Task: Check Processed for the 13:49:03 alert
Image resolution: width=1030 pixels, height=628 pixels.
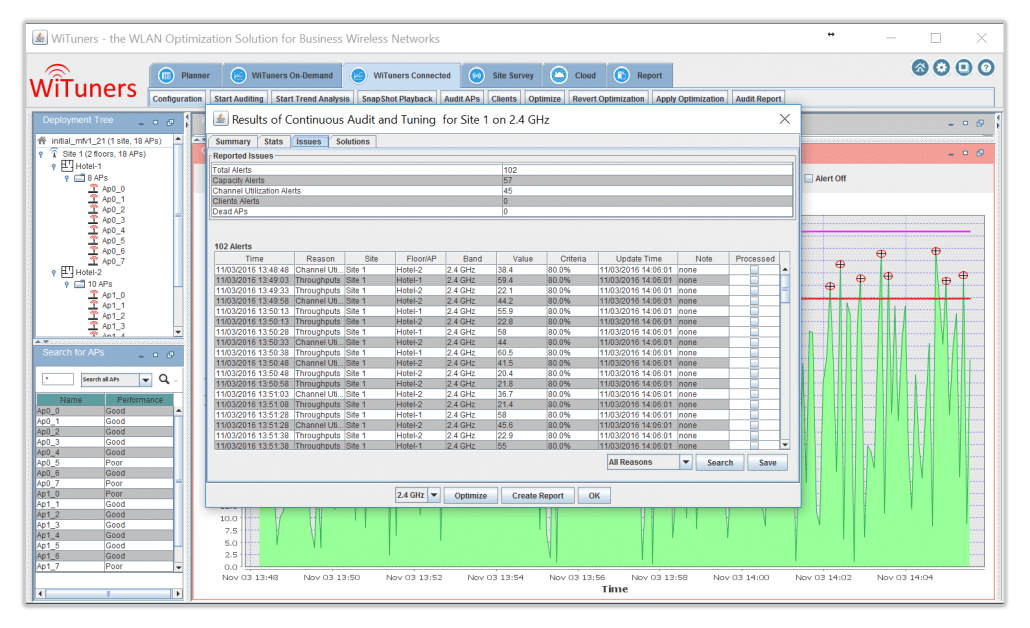Action: click(x=754, y=280)
